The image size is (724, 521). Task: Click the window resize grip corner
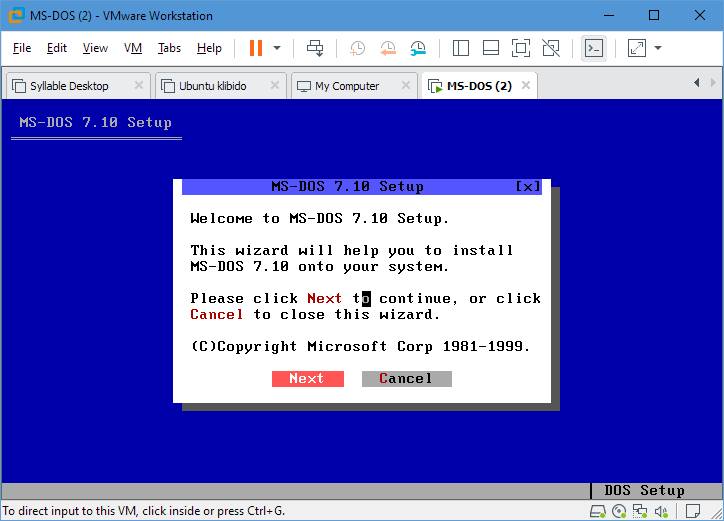click(x=716, y=513)
